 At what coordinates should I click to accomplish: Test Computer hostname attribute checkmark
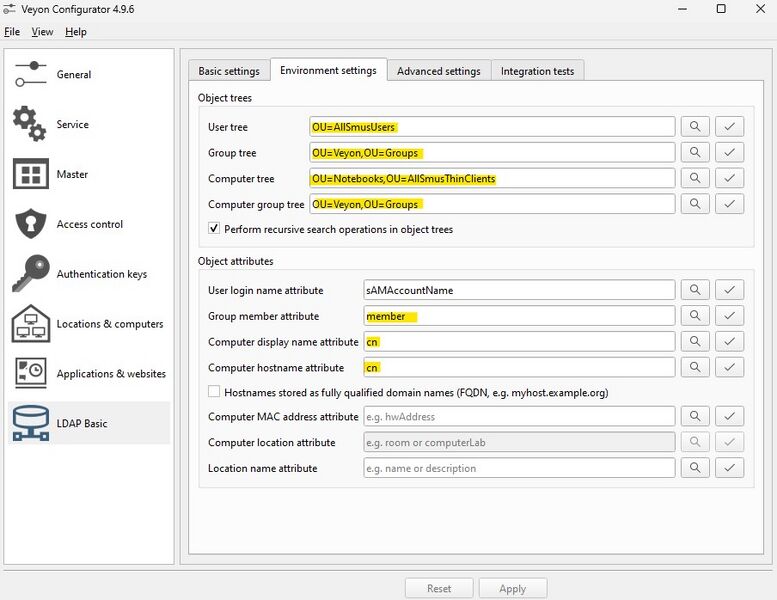pos(729,367)
